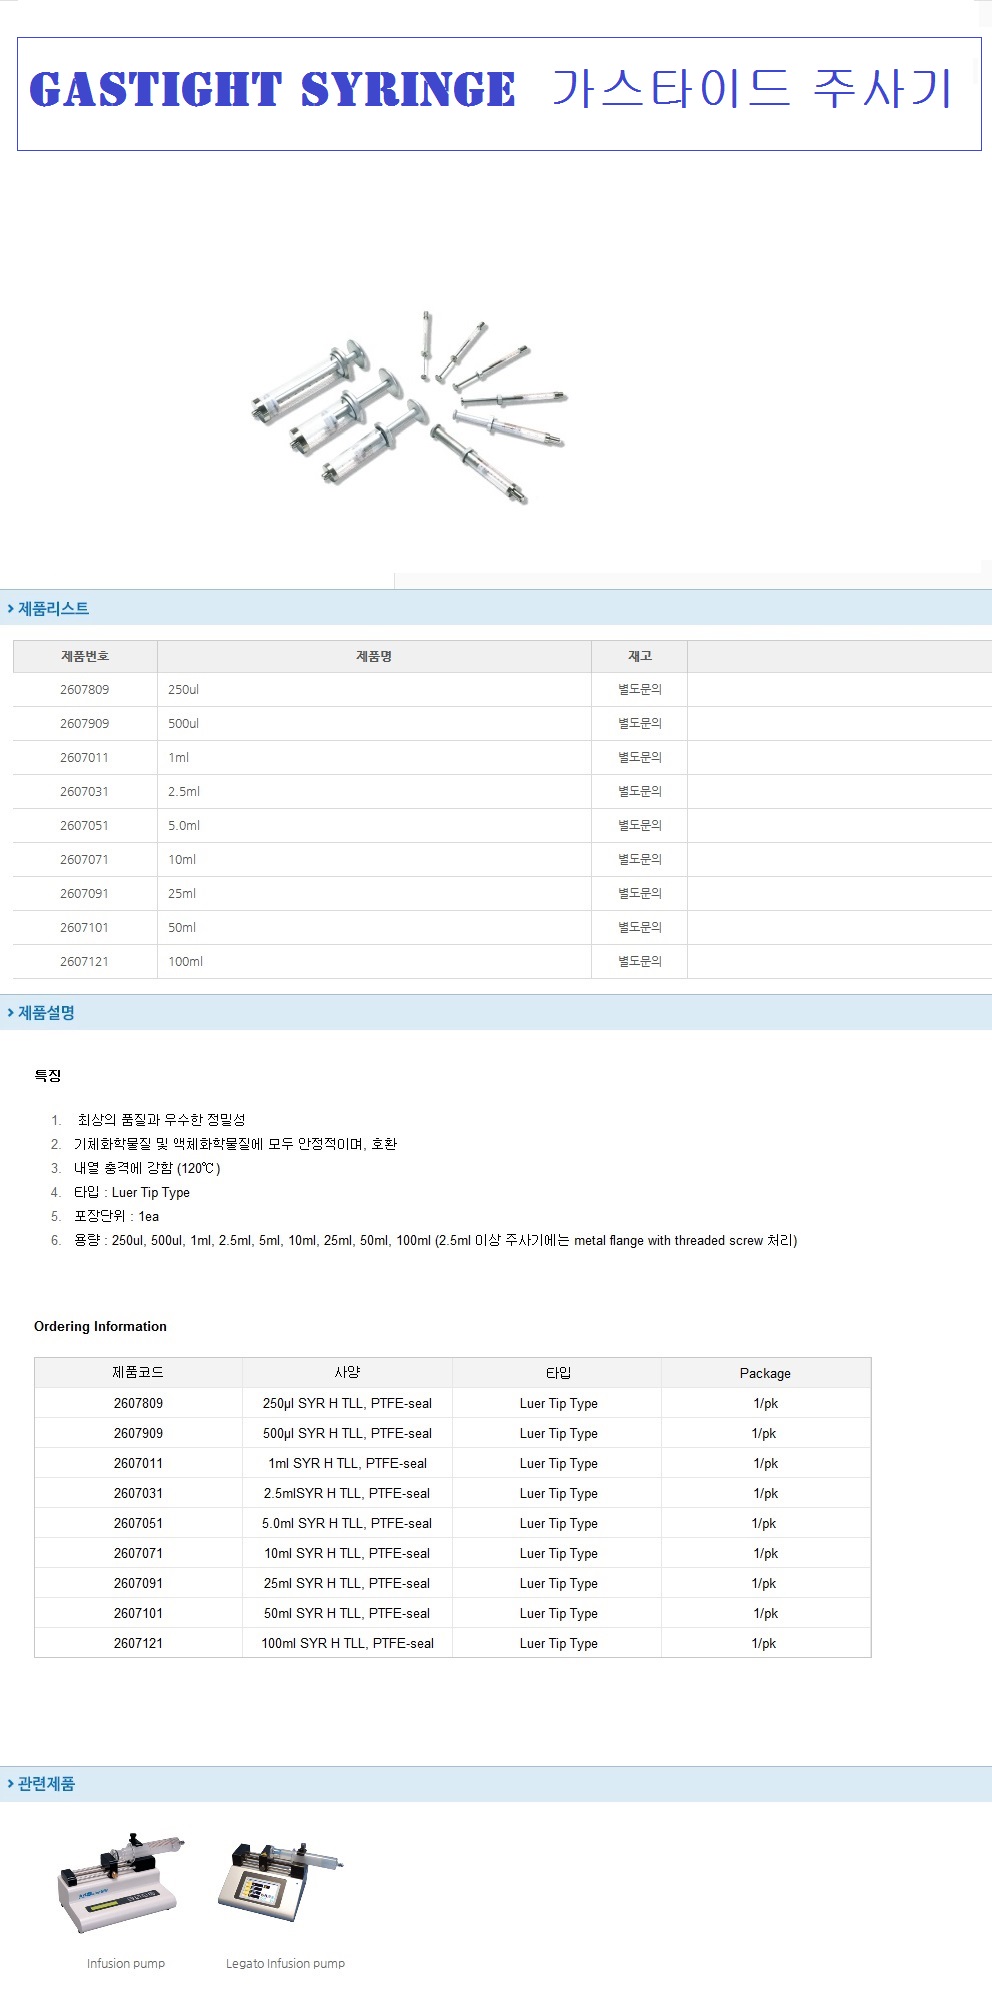Click the 특징 features heading

tap(48, 1076)
